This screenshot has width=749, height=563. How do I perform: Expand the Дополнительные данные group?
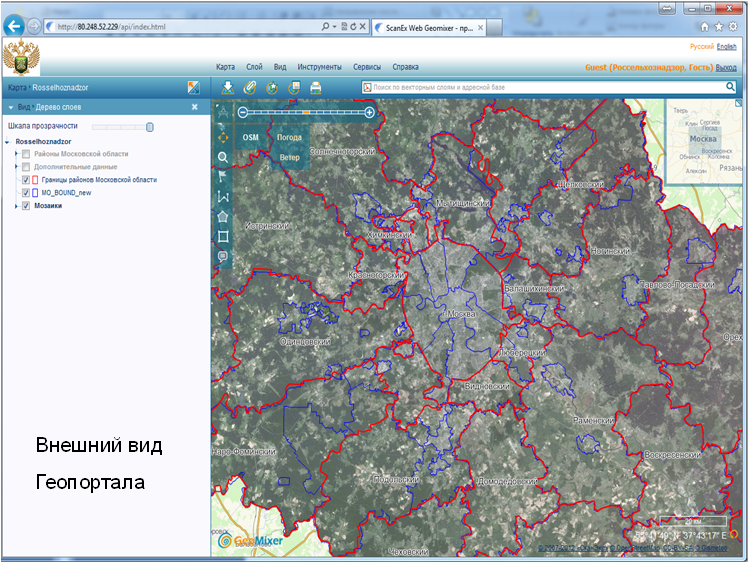coord(16,167)
